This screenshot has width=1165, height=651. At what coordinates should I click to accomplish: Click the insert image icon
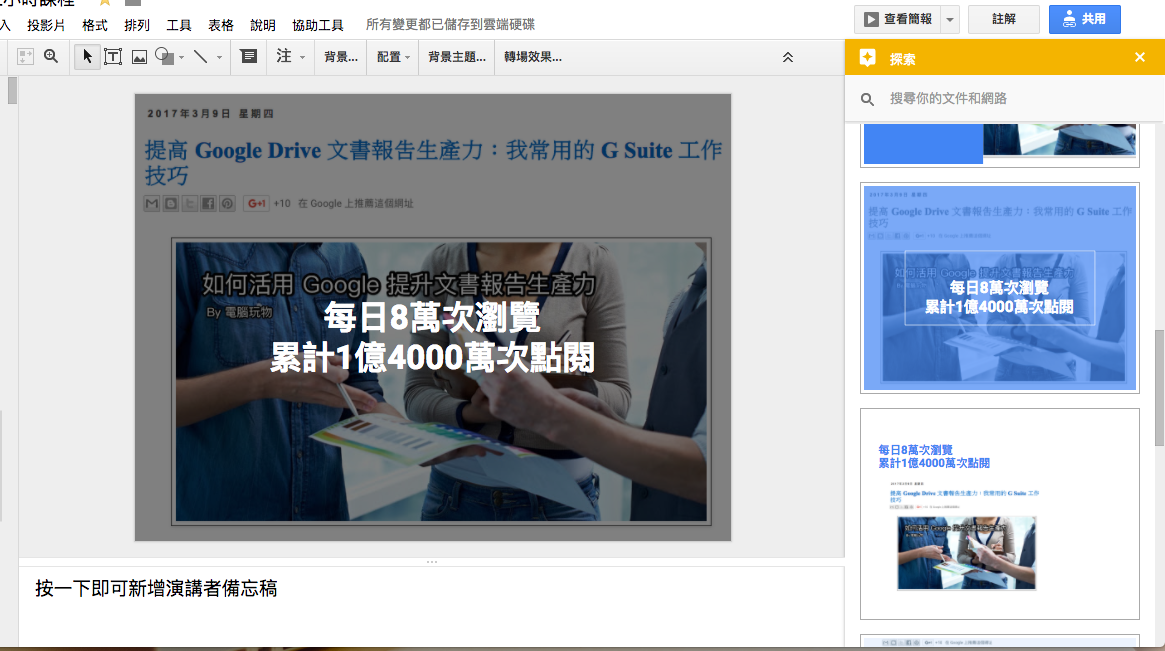[139, 57]
